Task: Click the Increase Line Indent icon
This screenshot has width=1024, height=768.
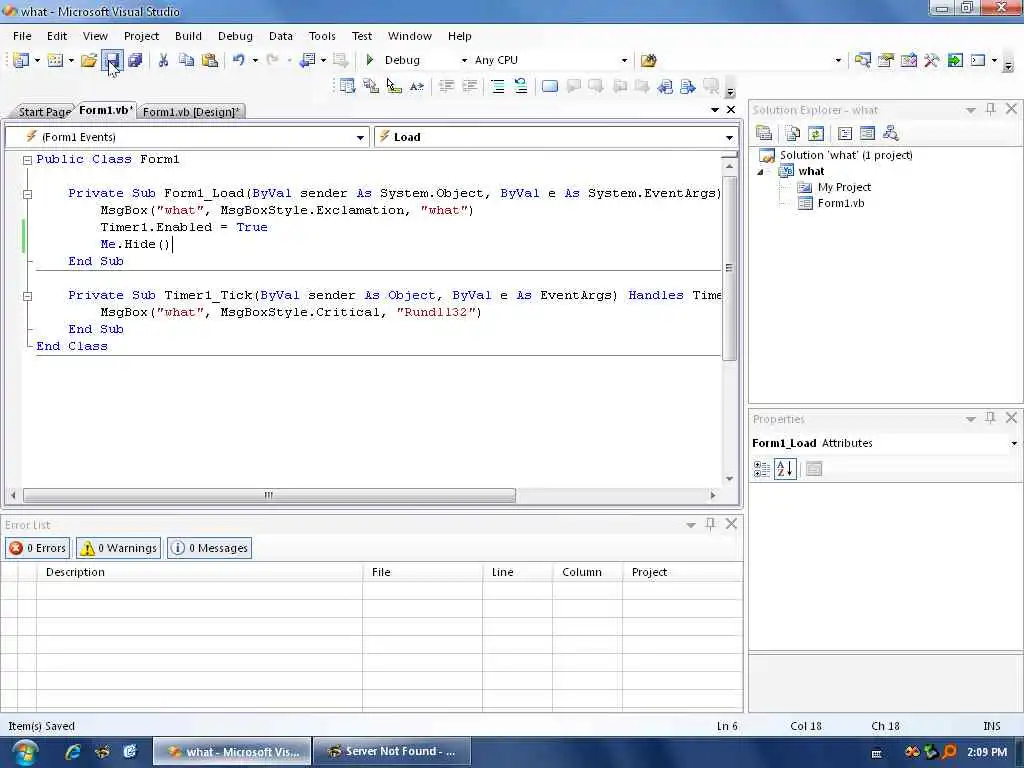Action: point(470,86)
